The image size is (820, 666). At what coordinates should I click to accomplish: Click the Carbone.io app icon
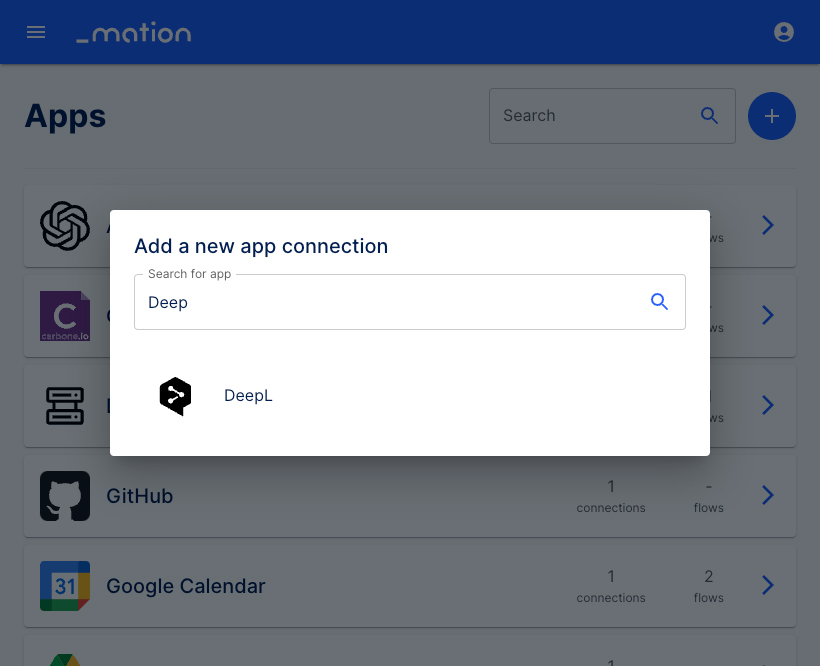click(65, 316)
